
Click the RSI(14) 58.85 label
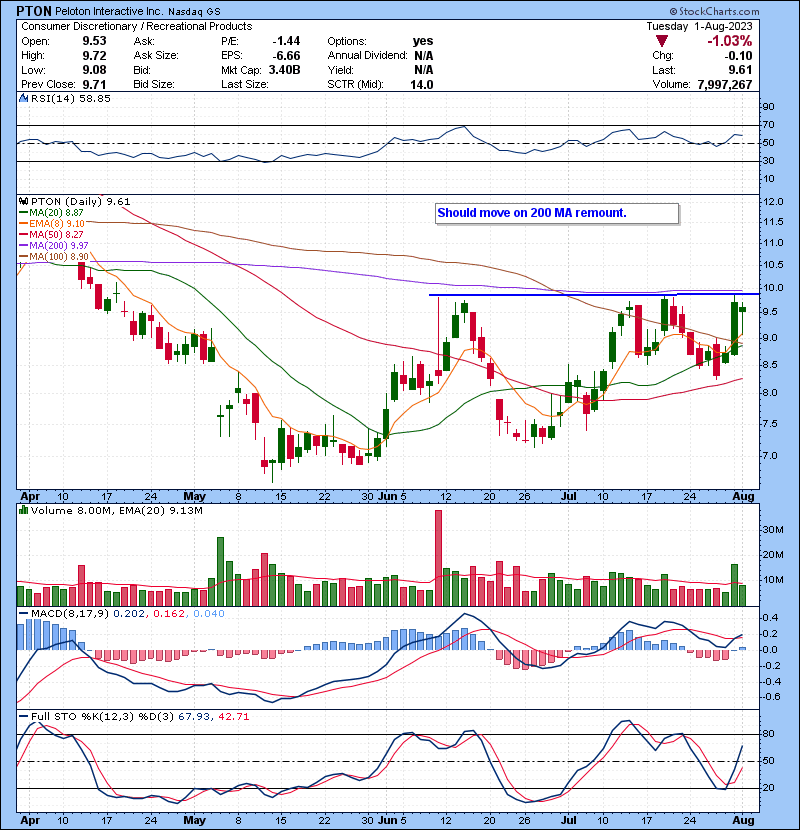[71, 98]
